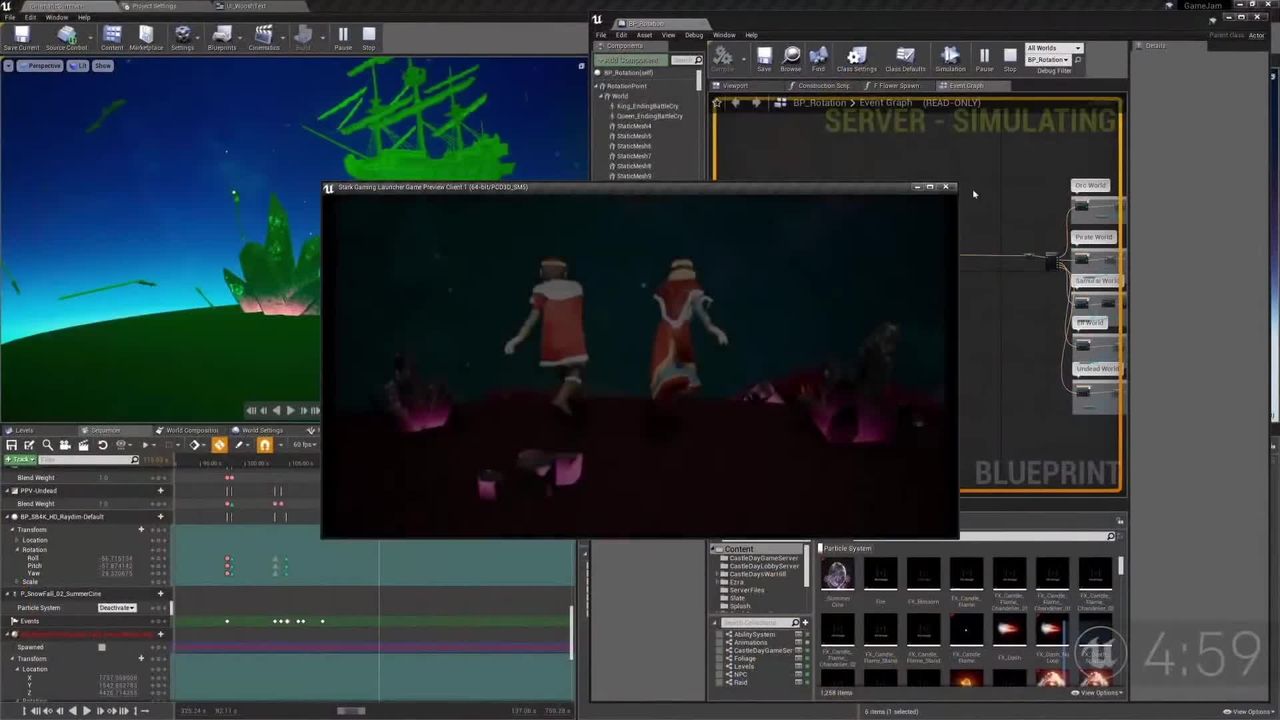Click the Add Component button
This screenshot has width=1280, height=720.
click(x=631, y=60)
